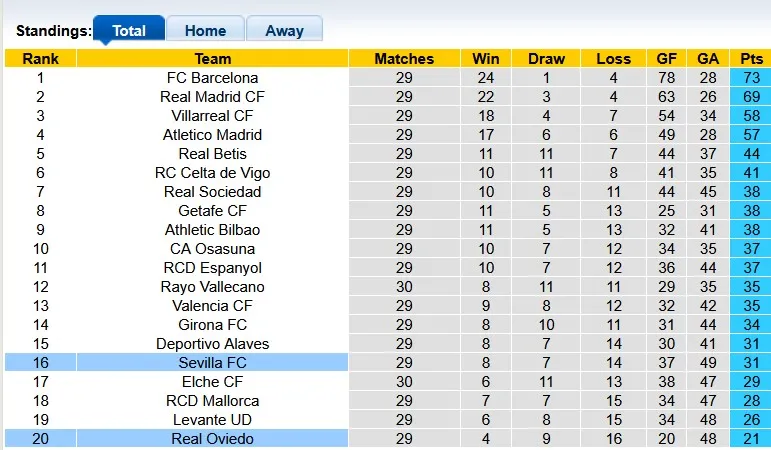
Task: Click the GF column header
Action: pos(667,59)
